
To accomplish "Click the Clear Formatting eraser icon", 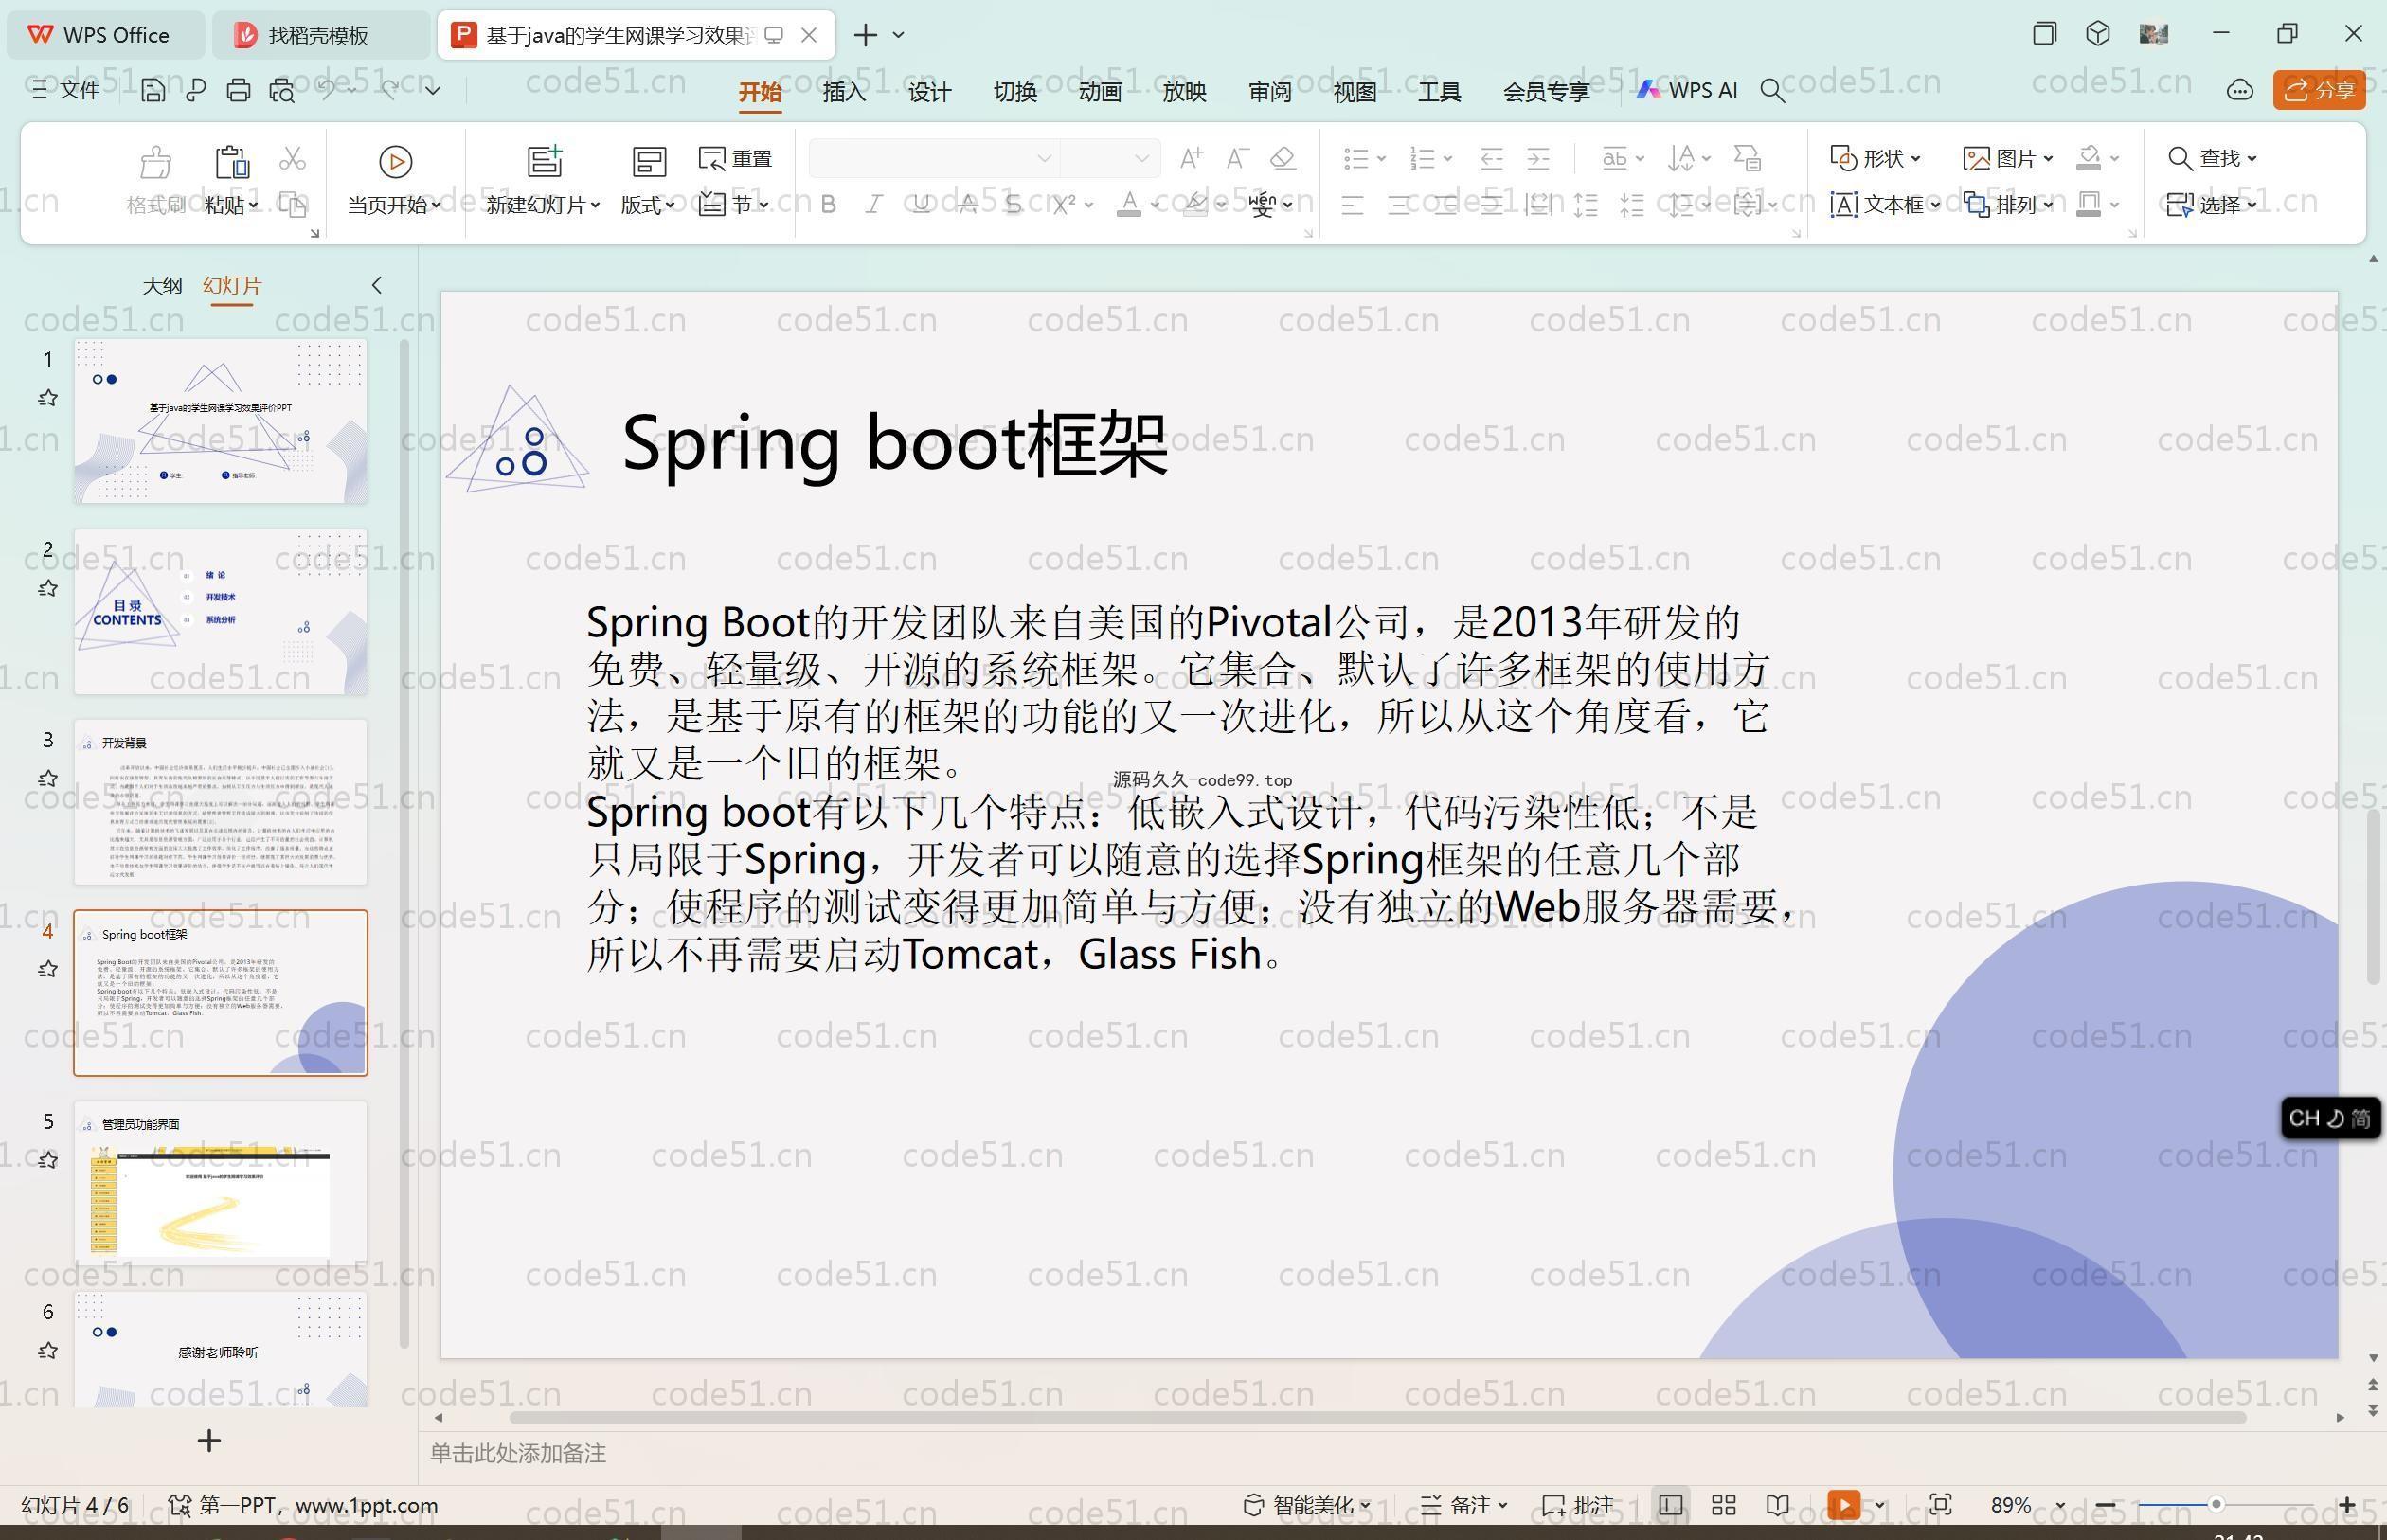I will [1283, 157].
